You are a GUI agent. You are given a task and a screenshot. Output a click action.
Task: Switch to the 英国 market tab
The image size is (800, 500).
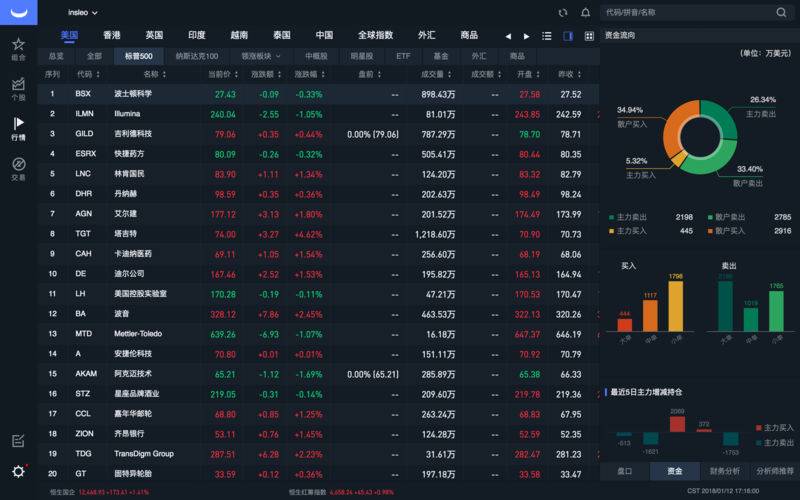[154, 35]
